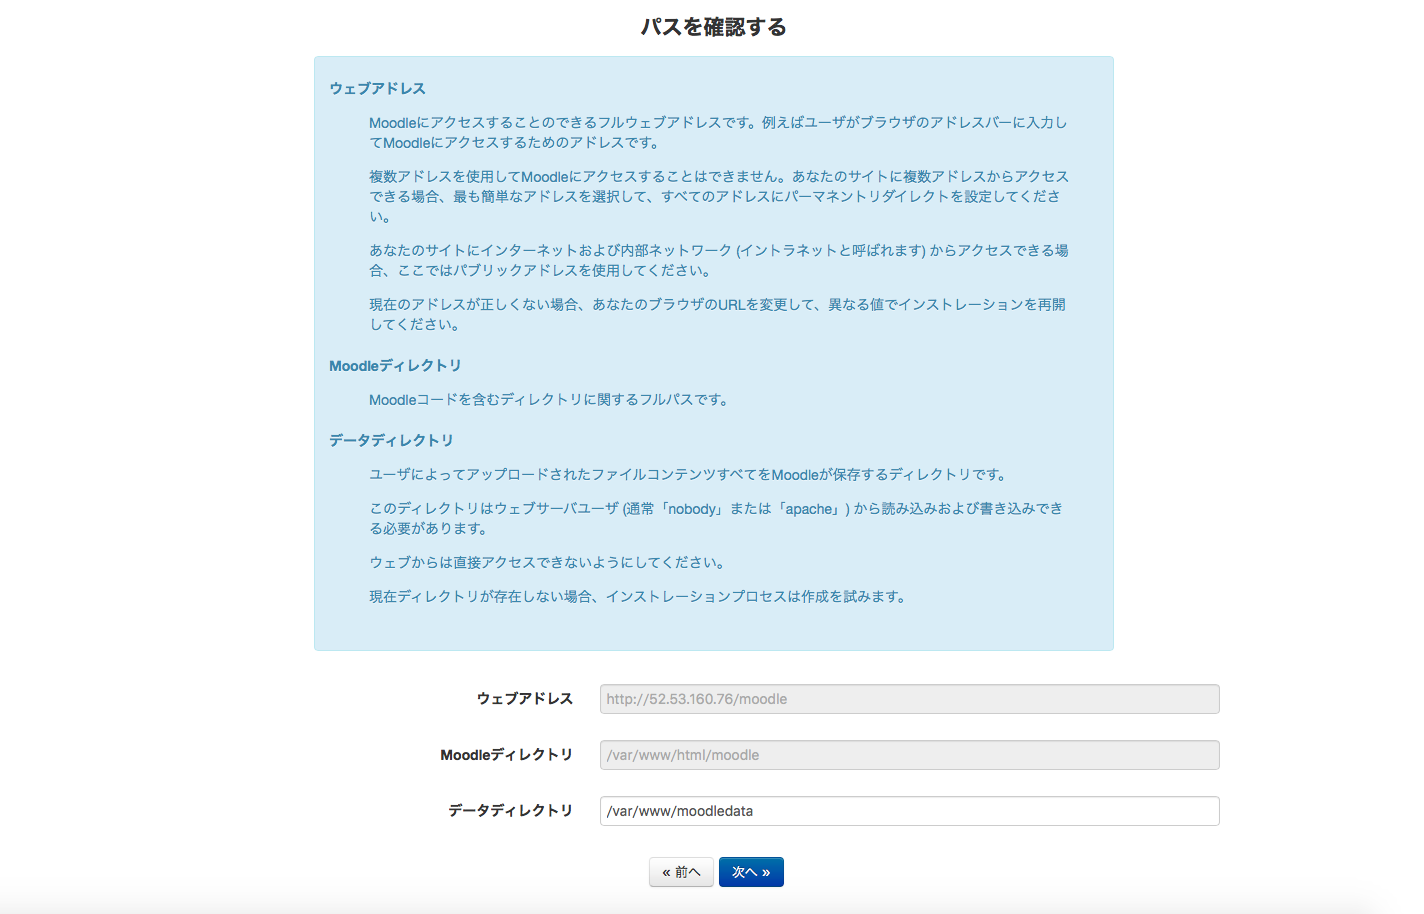Click the paragraph starting with 現在のアドレスが正しくない場合
Image resolution: width=1424 pixels, height=914 pixels.
coord(716,314)
